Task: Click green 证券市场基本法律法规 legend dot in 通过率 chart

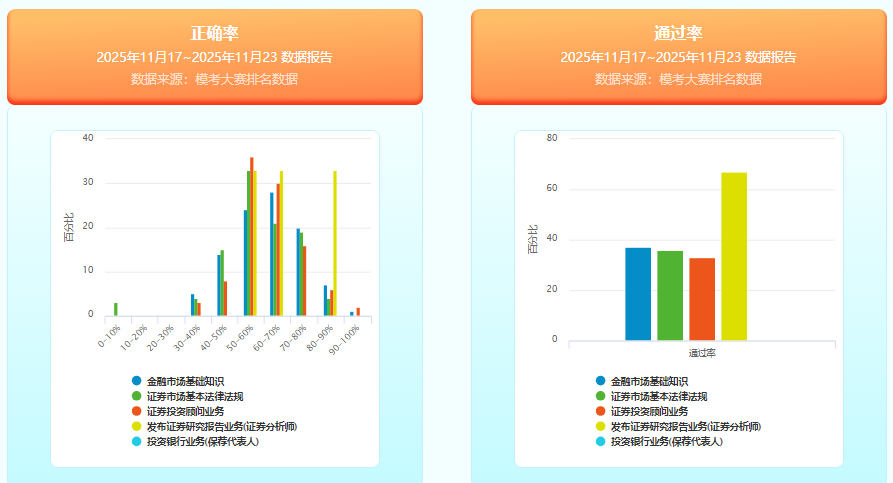Action: (600, 396)
